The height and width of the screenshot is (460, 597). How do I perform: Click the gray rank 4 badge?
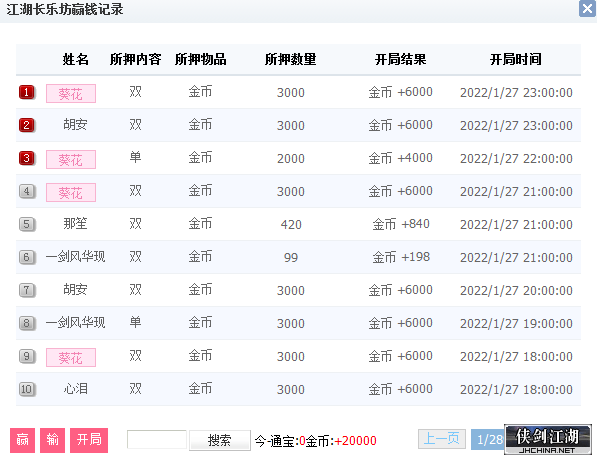[x=27, y=191]
